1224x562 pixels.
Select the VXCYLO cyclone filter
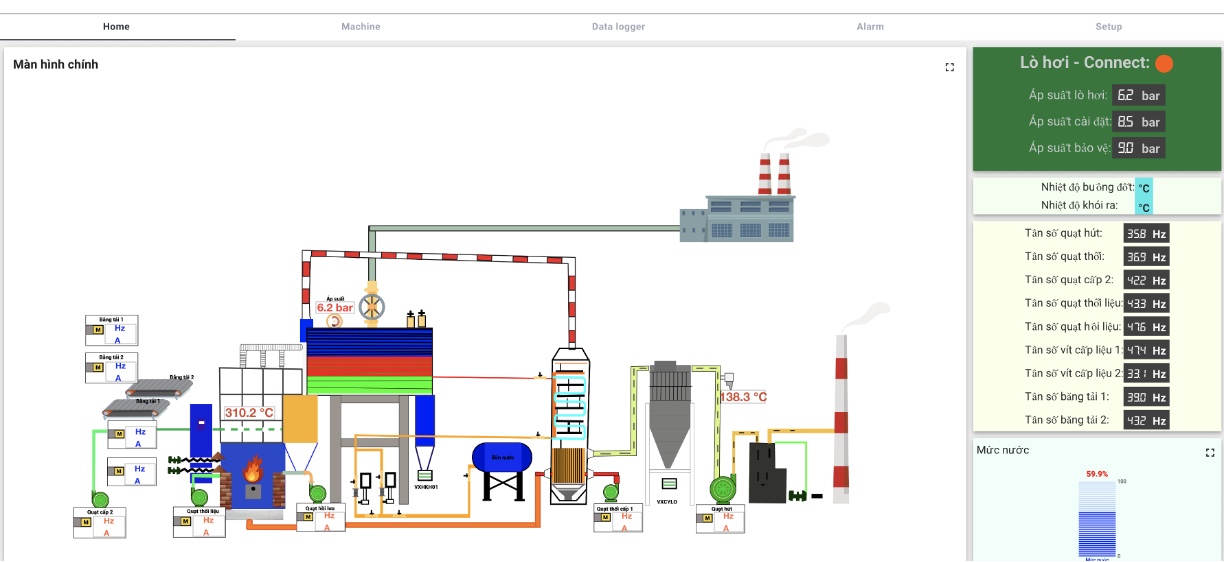pos(667,420)
